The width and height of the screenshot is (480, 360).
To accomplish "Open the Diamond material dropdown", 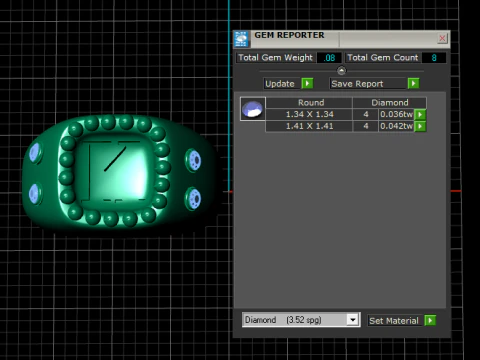I will [352, 320].
